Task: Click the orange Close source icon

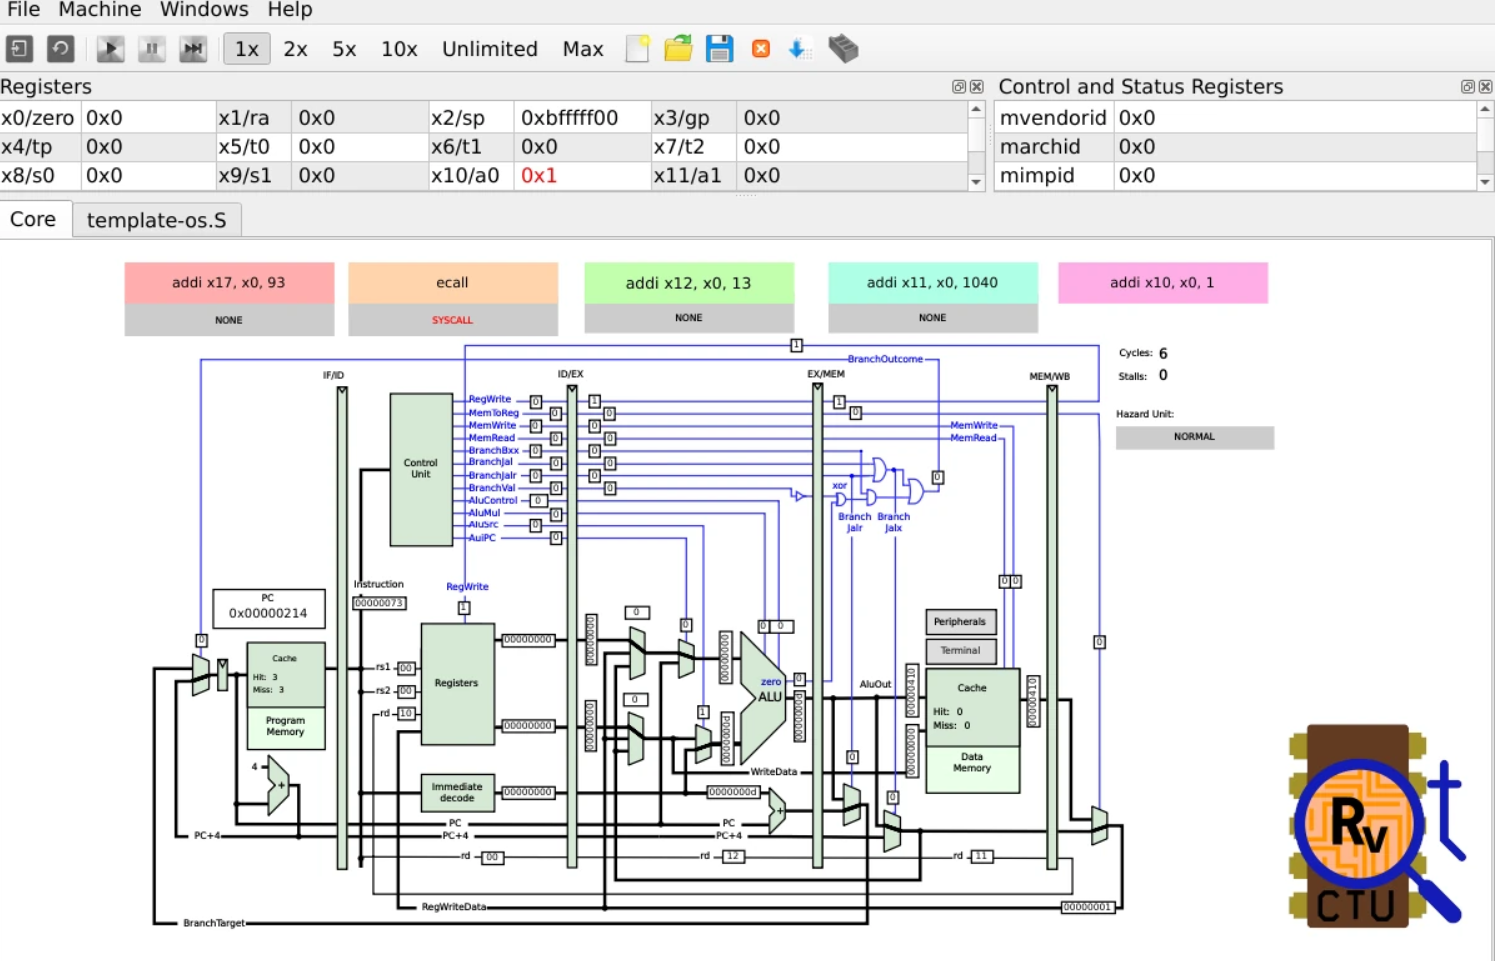Action: click(x=761, y=49)
